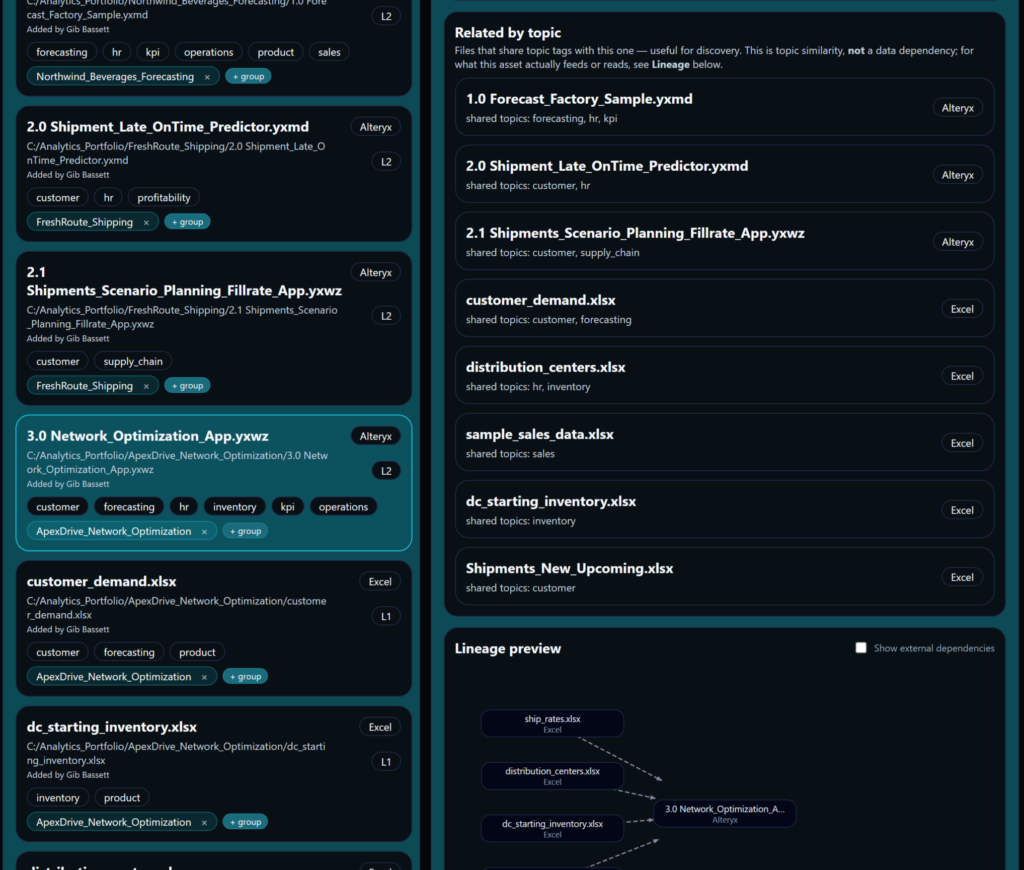Remove ApexDrive_Network_Optimization tag on customer_demand.xlsx card
Image resolution: width=1024 pixels, height=870 pixels.
click(x=204, y=677)
